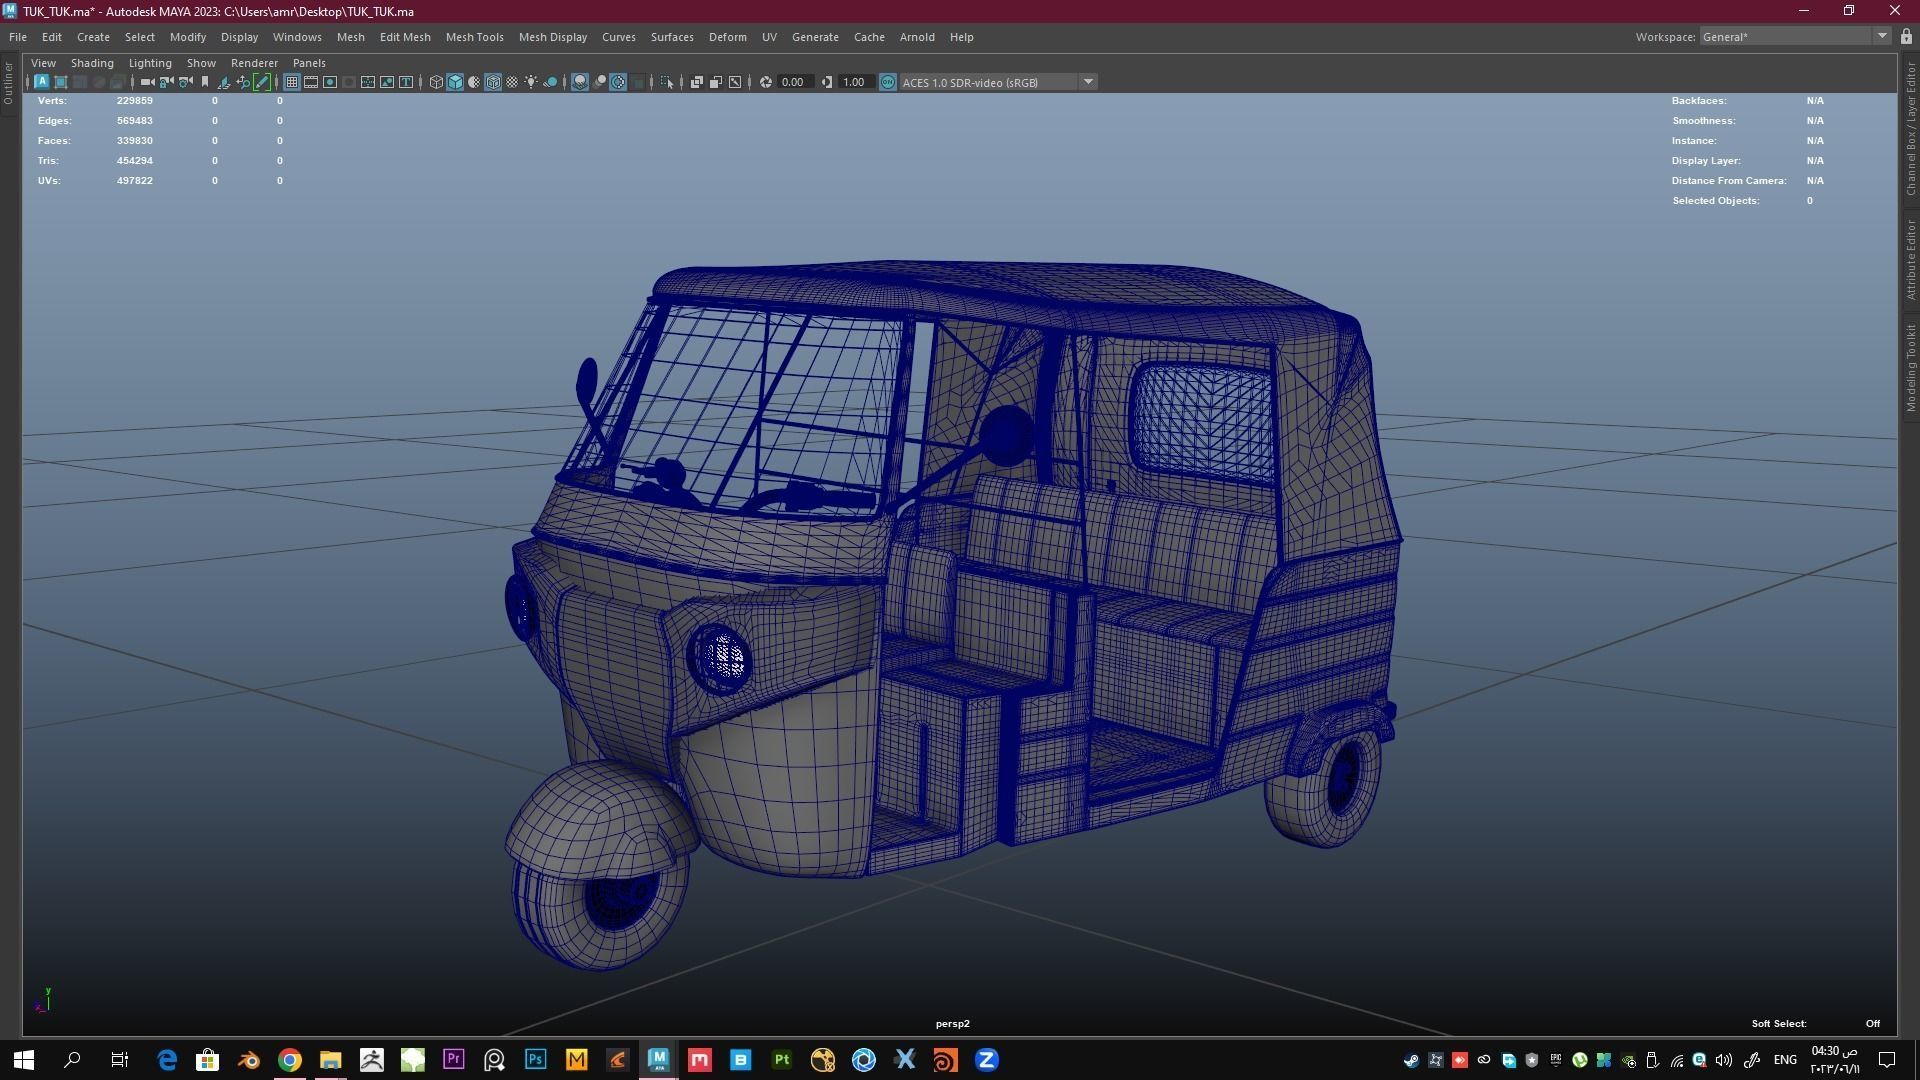Viewport: 1920px width, 1080px height.
Task: Open the panel Panels menu
Action: click(x=309, y=63)
